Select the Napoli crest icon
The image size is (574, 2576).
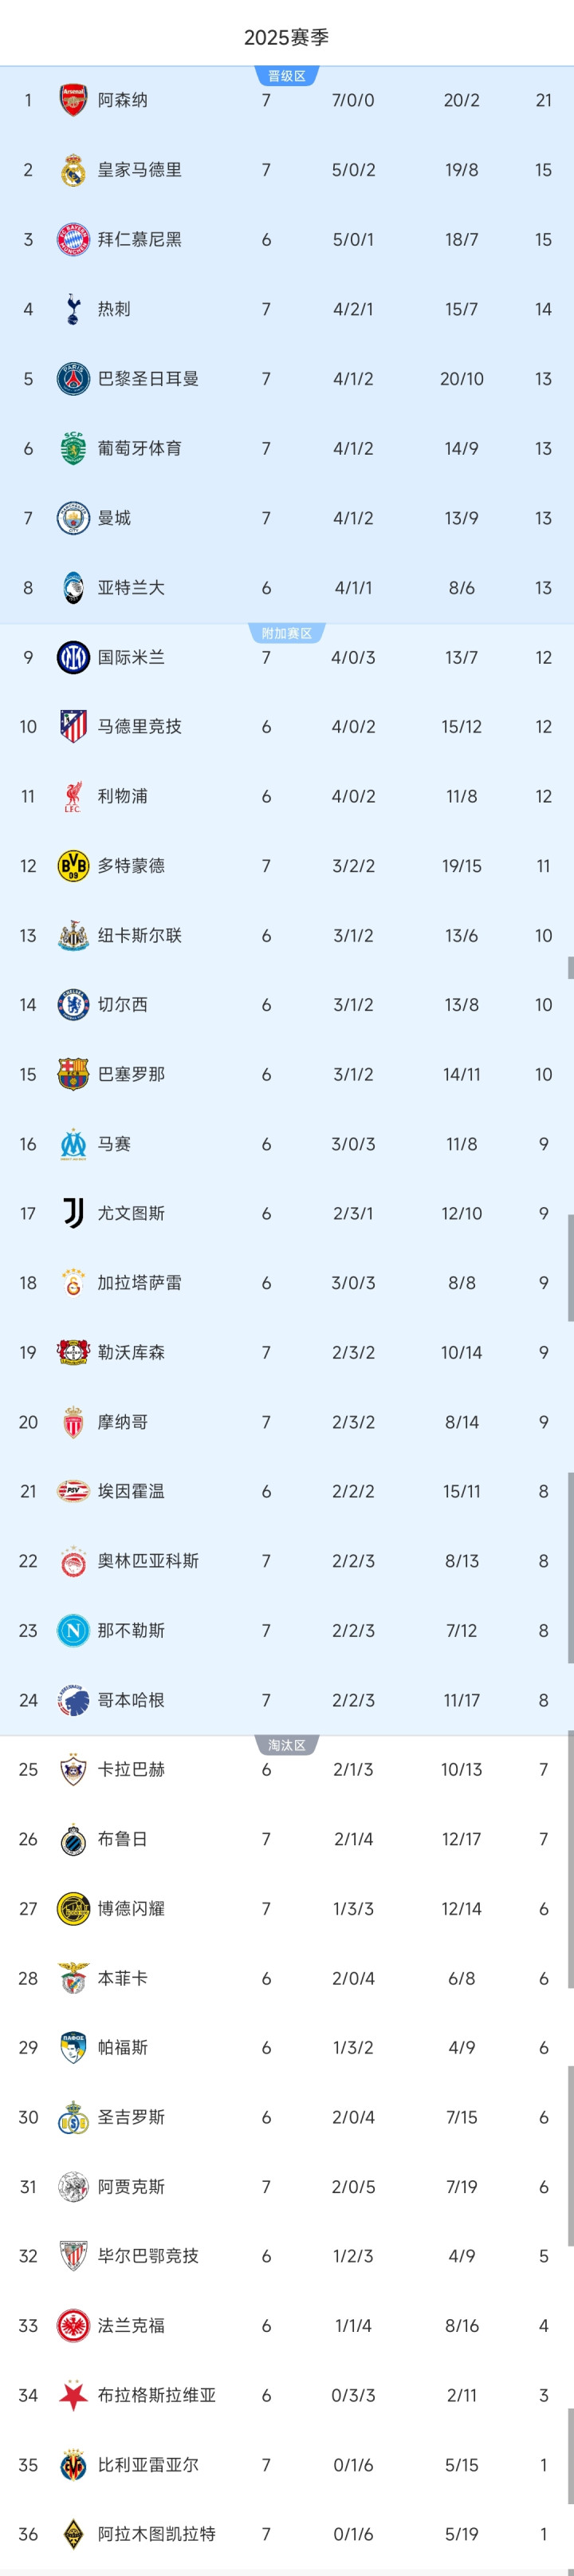click(x=73, y=1630)
